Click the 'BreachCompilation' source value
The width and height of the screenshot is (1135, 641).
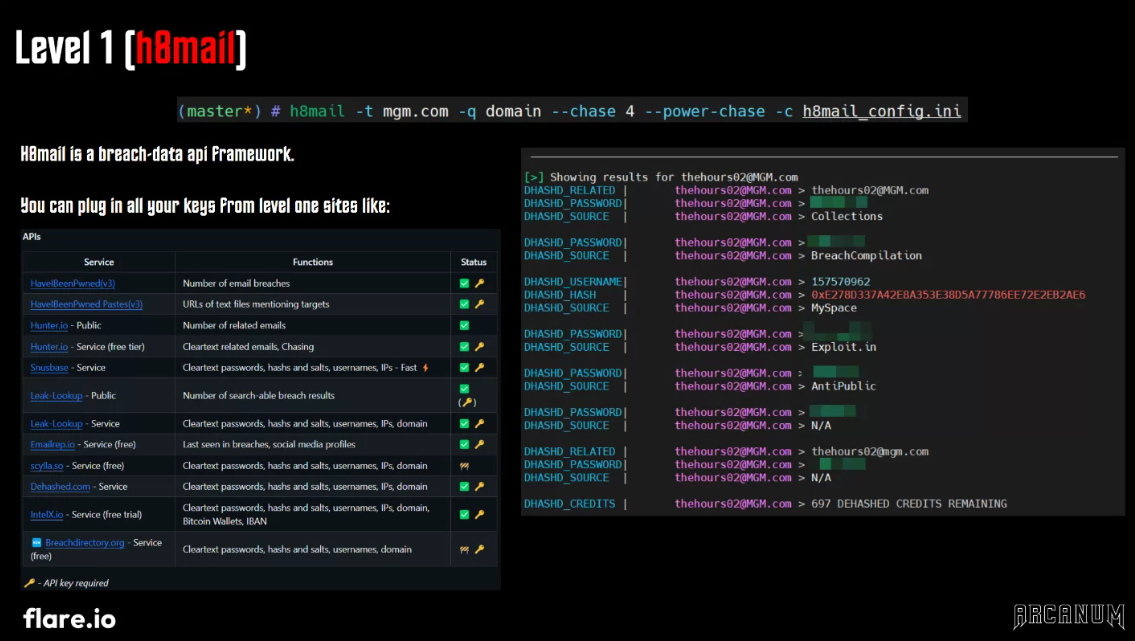(866, 255)
